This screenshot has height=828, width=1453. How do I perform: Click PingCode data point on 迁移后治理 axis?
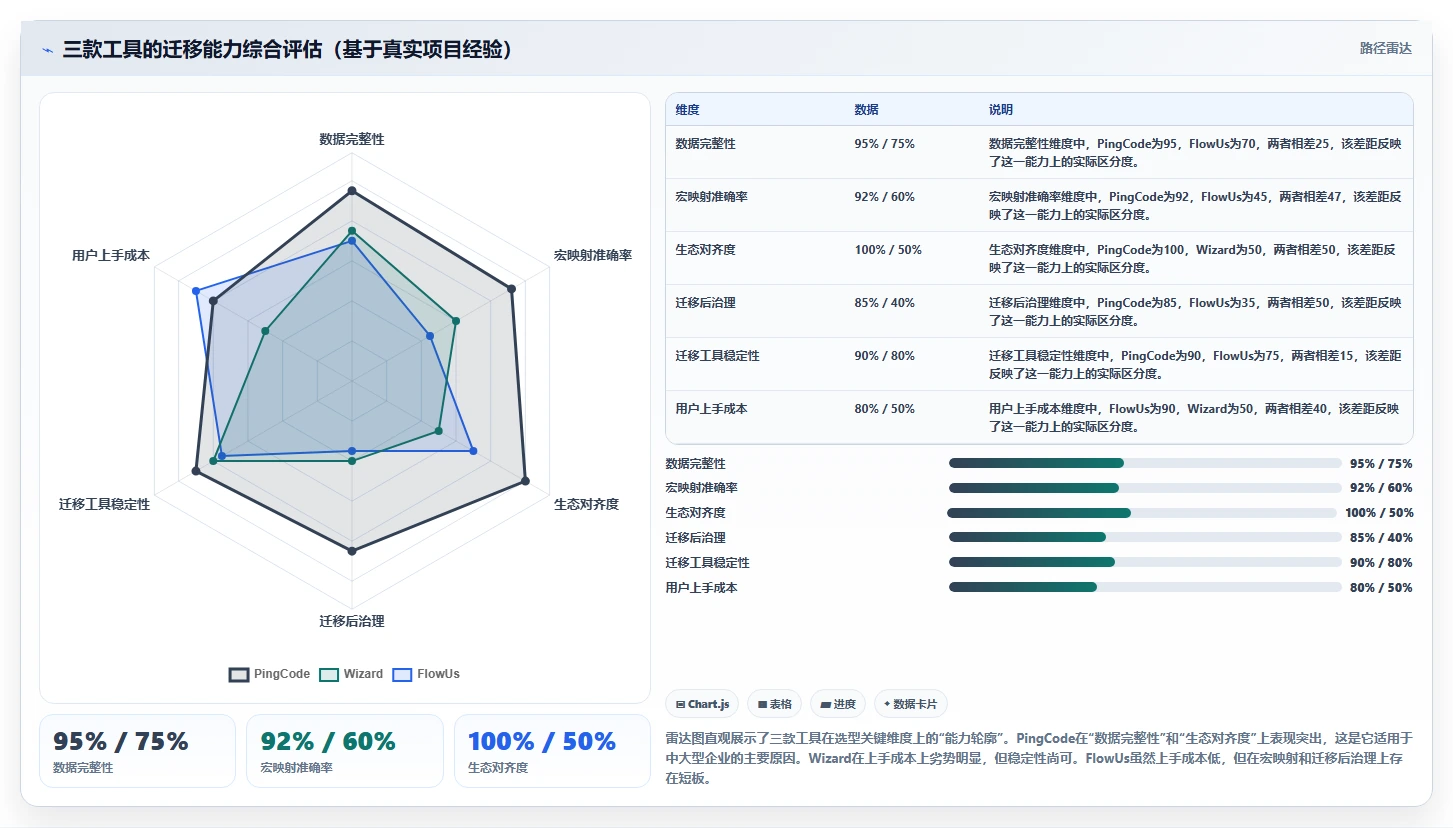352,551
